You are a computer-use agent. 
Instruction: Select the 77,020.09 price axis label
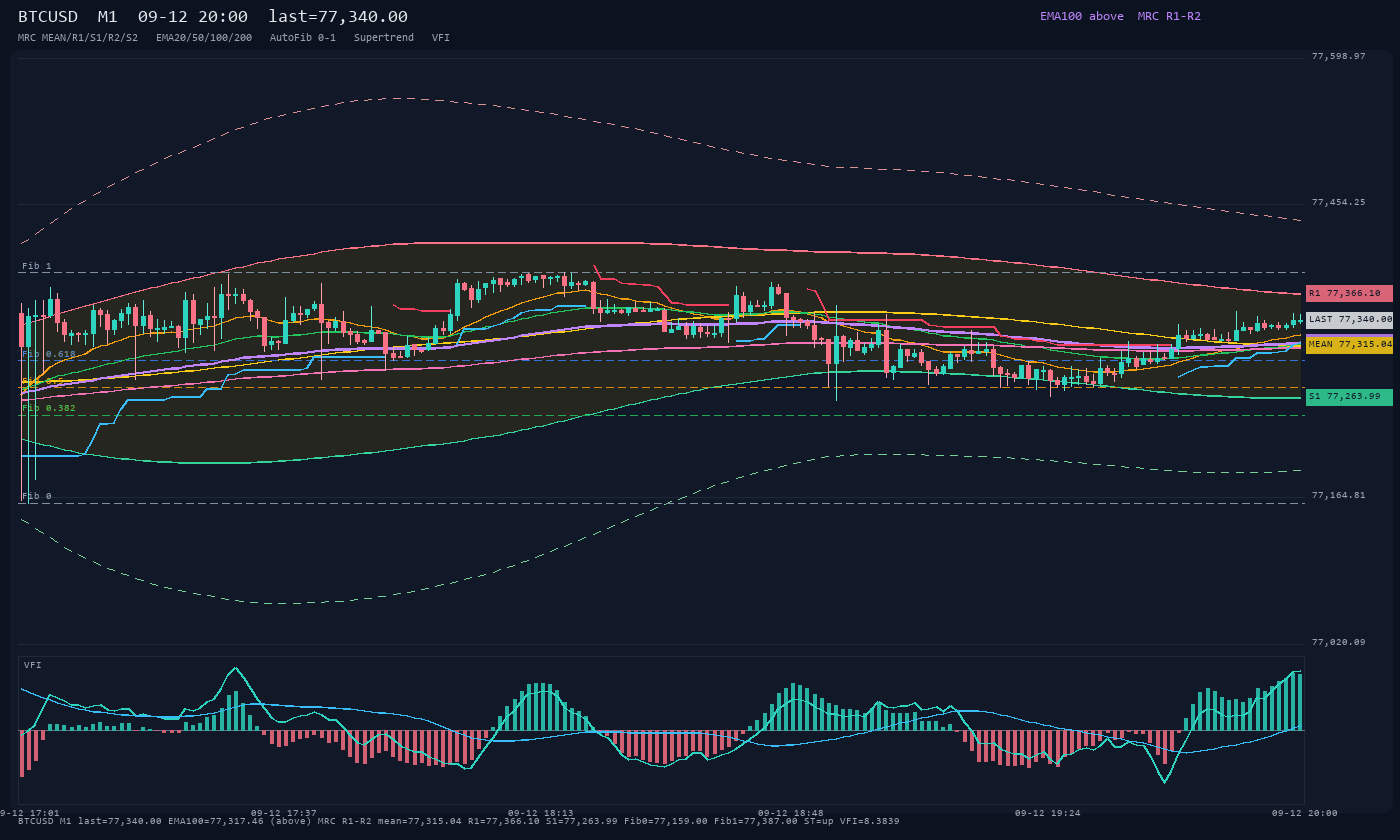(1338, 642)
